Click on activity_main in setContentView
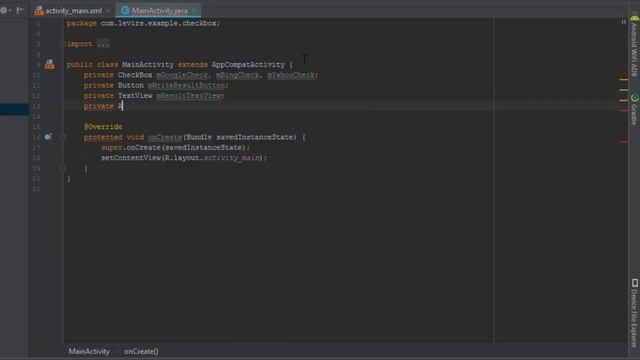 coord(231,158)
